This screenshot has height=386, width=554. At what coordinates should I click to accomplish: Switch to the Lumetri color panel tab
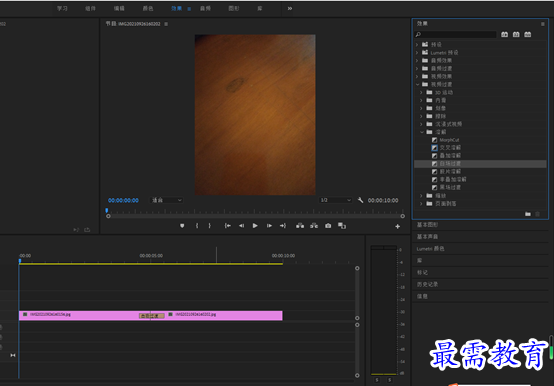tap(430, 249)
